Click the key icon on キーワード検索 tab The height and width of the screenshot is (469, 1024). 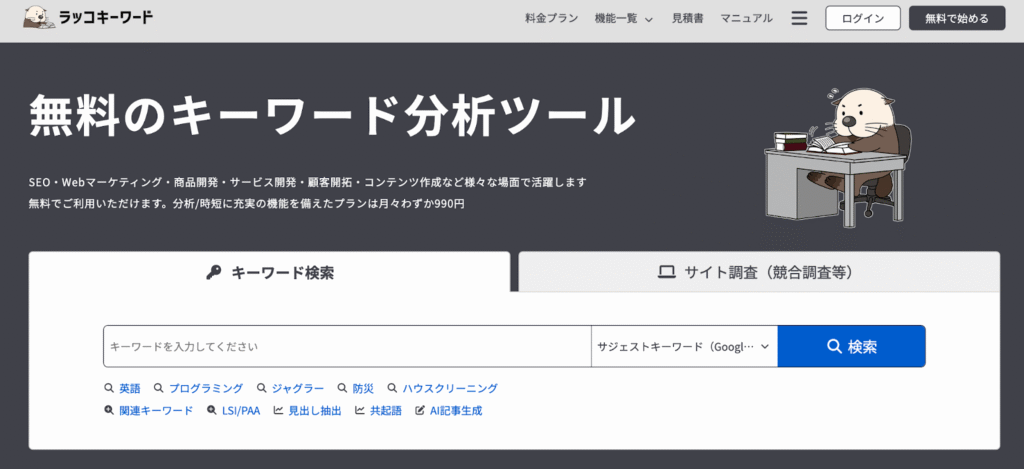(x=214, y=272)
